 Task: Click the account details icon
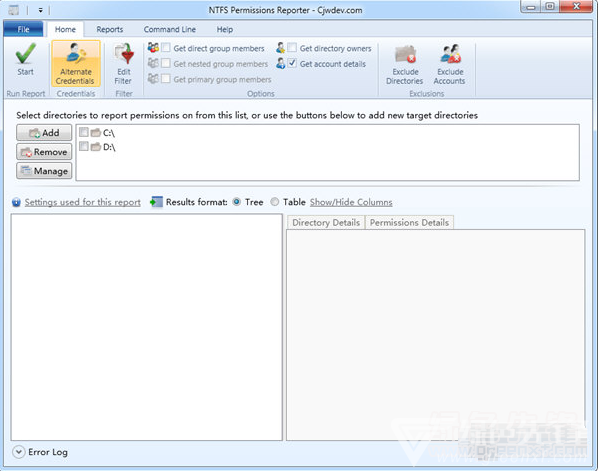click(x=281, y=63)
